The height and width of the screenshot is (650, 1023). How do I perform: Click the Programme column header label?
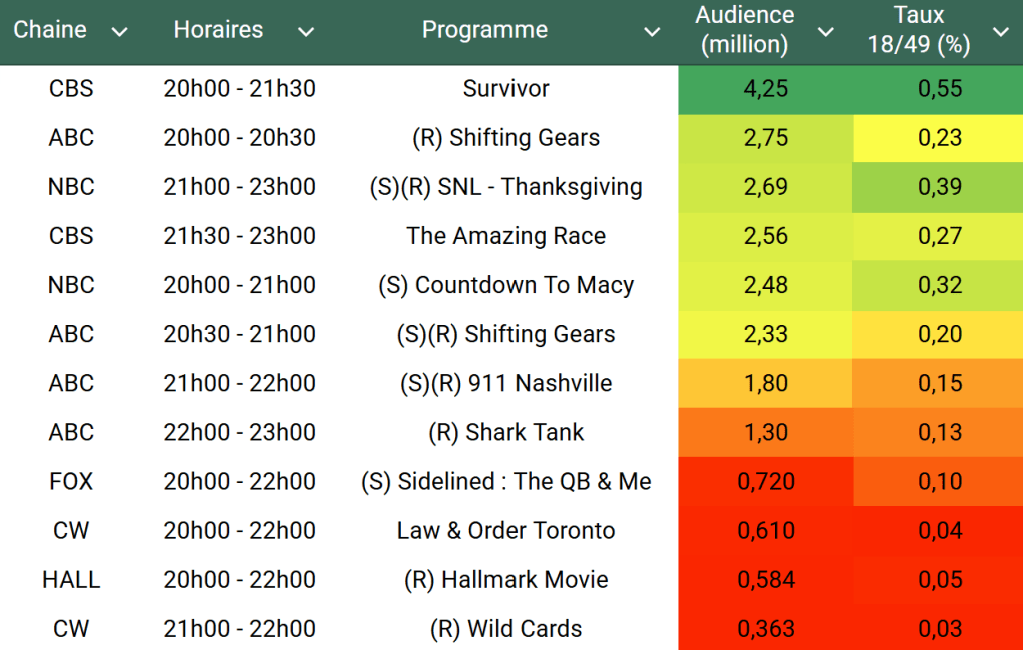pos(485,30)
